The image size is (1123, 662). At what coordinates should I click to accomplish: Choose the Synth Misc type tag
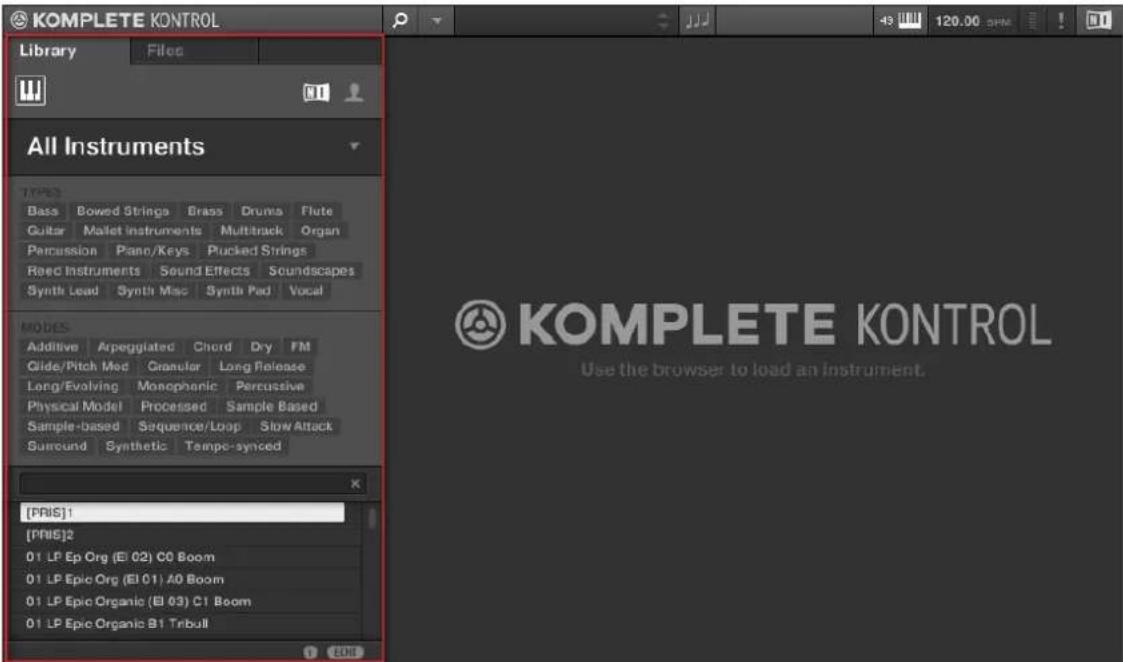coord(153,291)
